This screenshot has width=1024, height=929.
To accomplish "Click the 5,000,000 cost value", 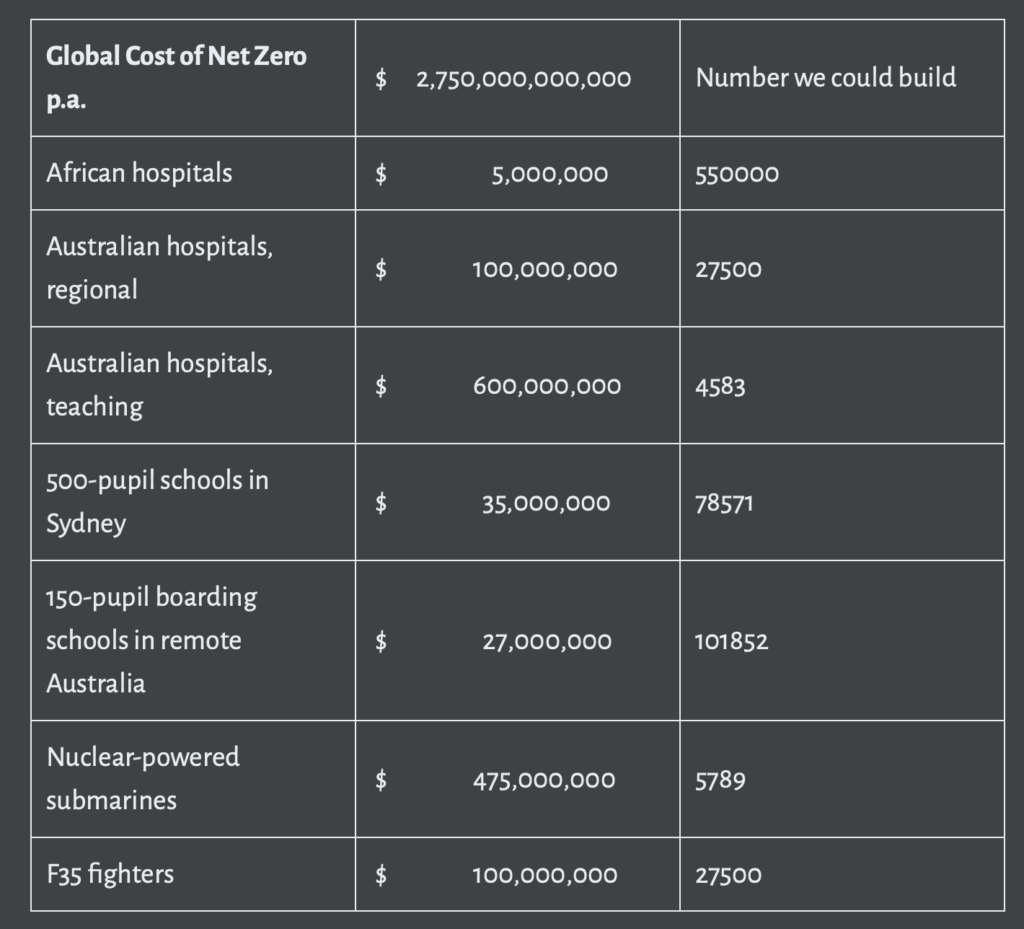I will point(549,174).
